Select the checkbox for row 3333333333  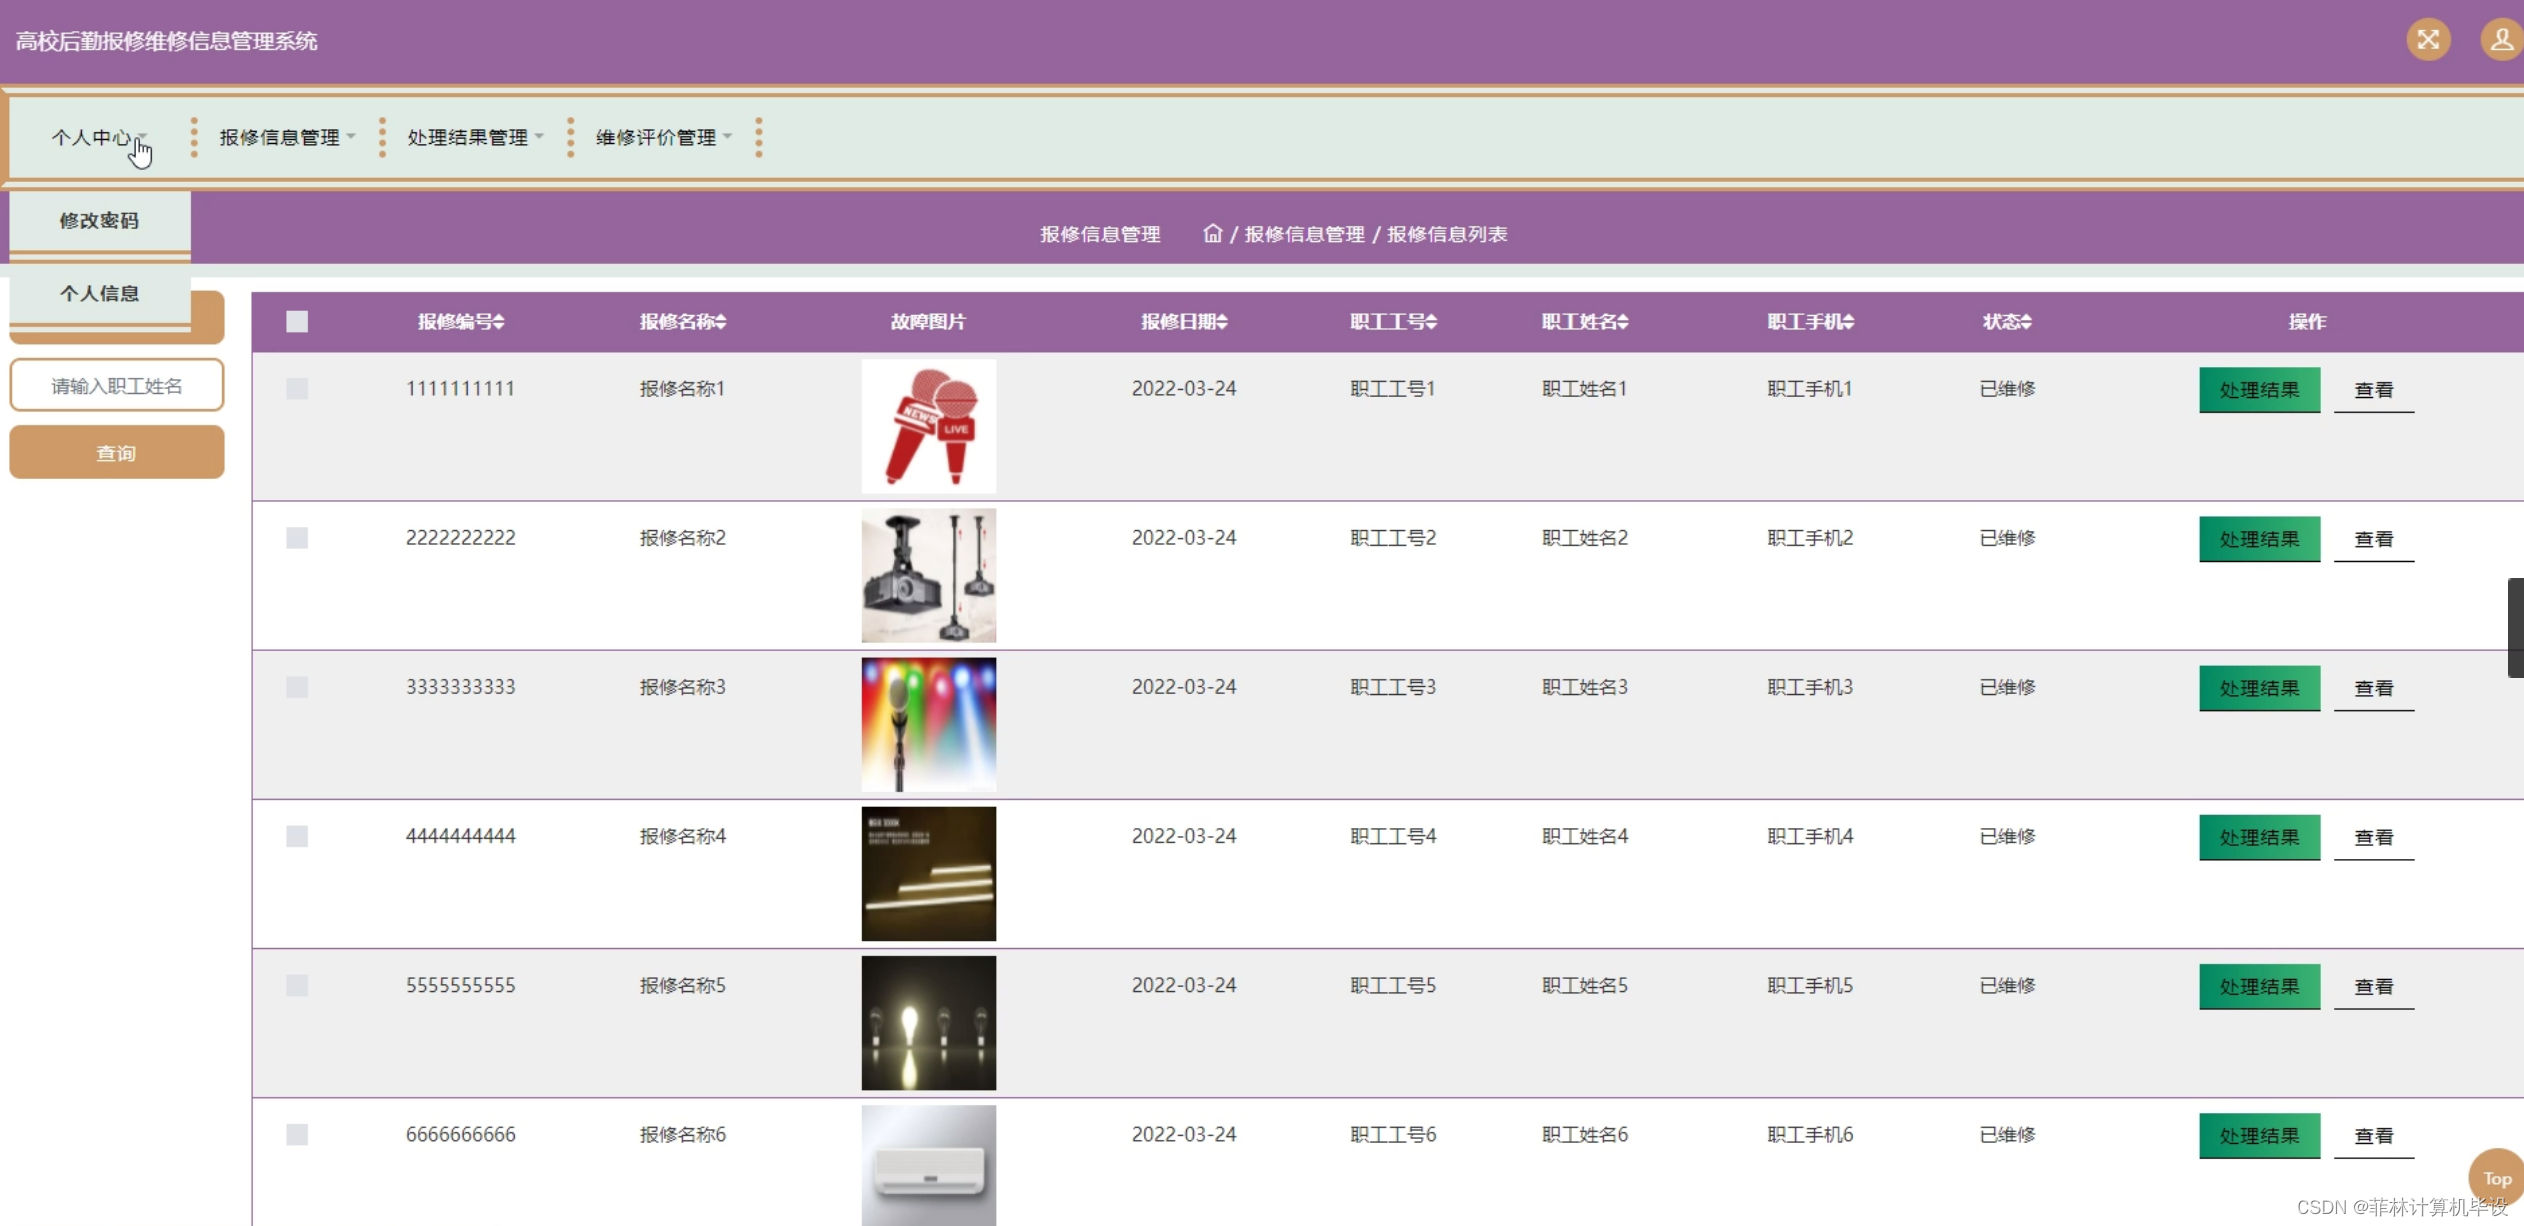point(297,687)
